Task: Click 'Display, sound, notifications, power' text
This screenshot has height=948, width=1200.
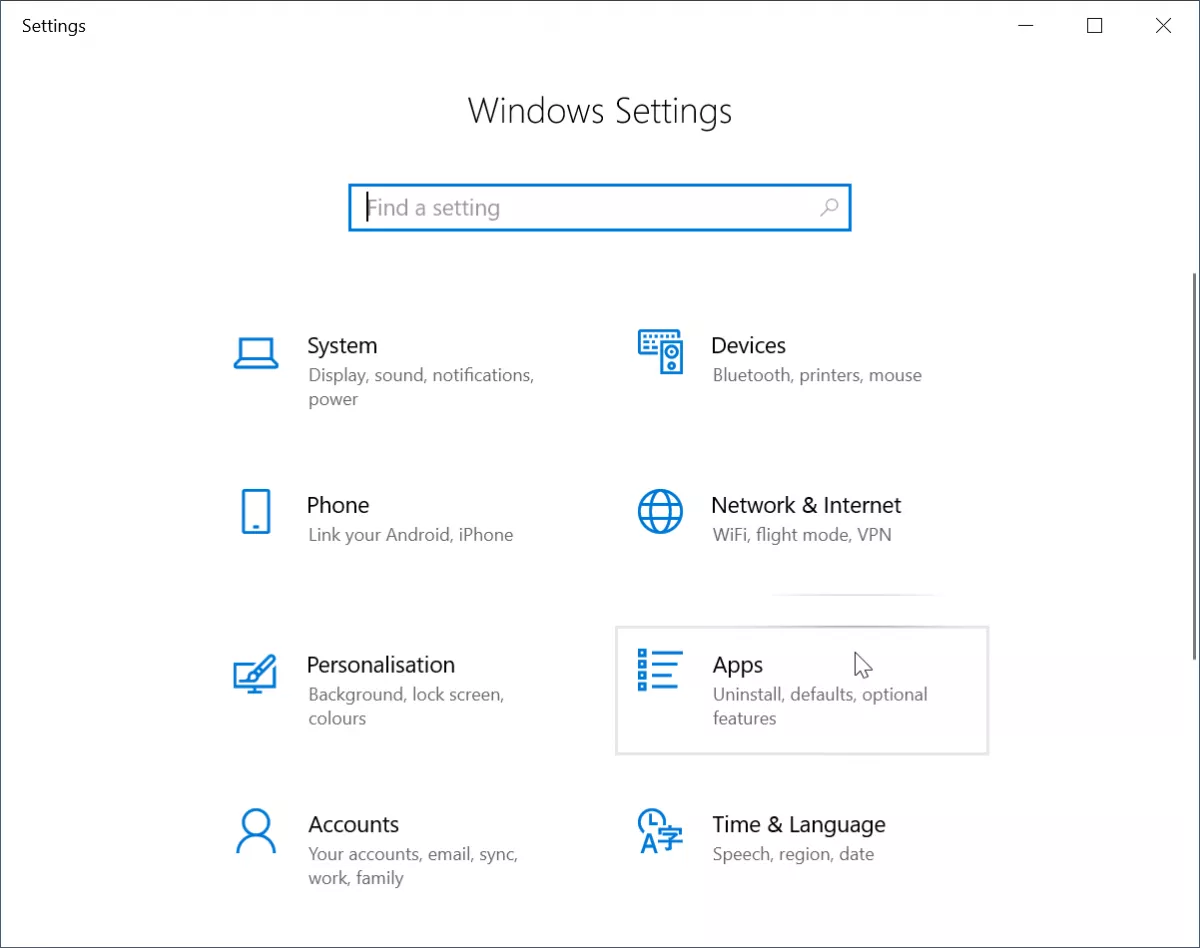Action: 421,387
